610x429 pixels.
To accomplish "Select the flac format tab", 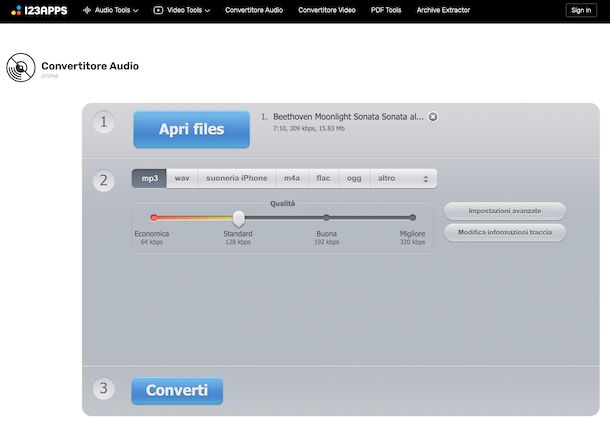I will coord(323,179).
